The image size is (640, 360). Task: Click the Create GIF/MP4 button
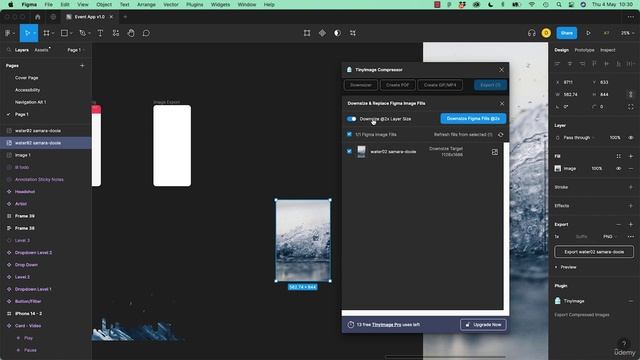coord(440,85)
